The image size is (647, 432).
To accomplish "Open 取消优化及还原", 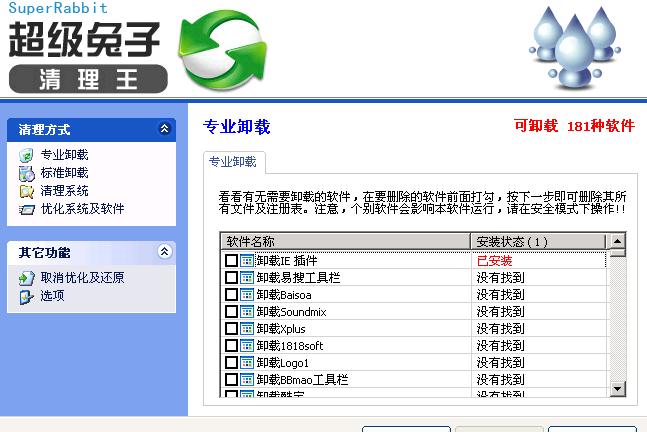I will click(83, 278).
